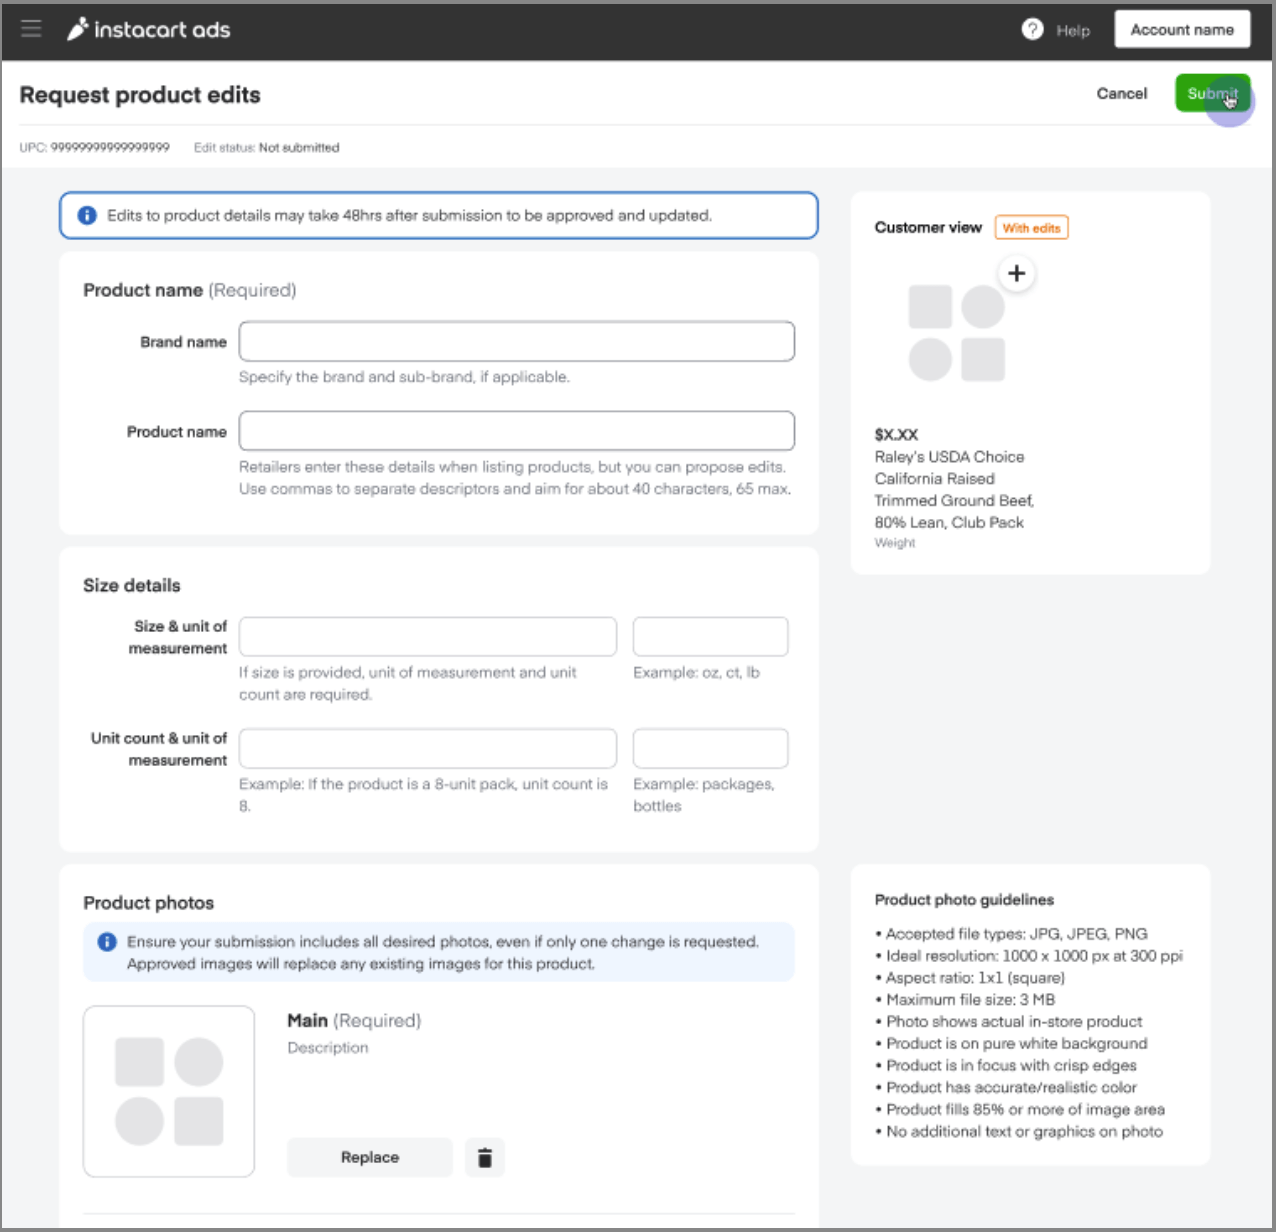This screenshot has height=1232, width=1276.
Task: Click the Unit count input field
Action: pos(427,749)
